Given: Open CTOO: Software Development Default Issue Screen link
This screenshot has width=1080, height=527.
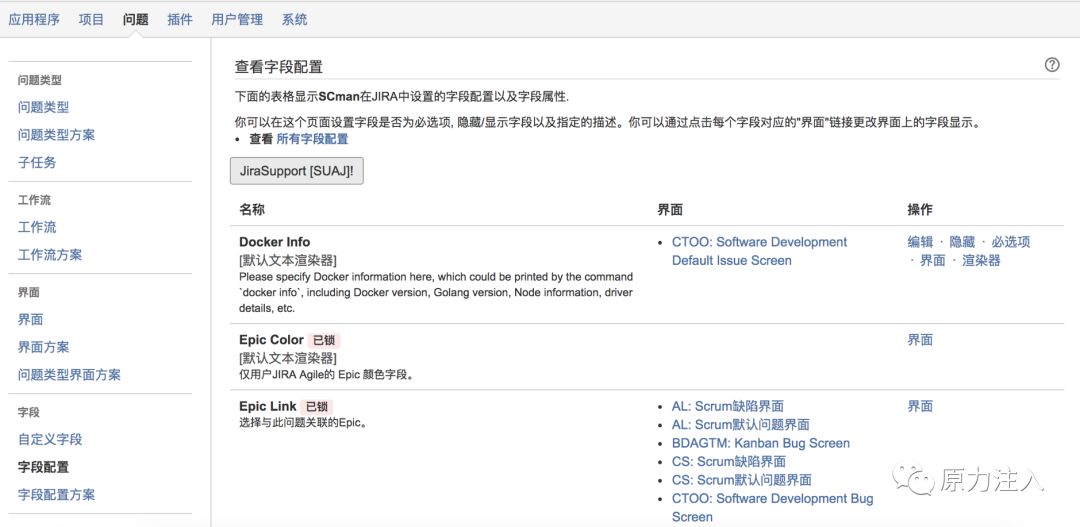Looking at the screenshot, I should (759, 251).
